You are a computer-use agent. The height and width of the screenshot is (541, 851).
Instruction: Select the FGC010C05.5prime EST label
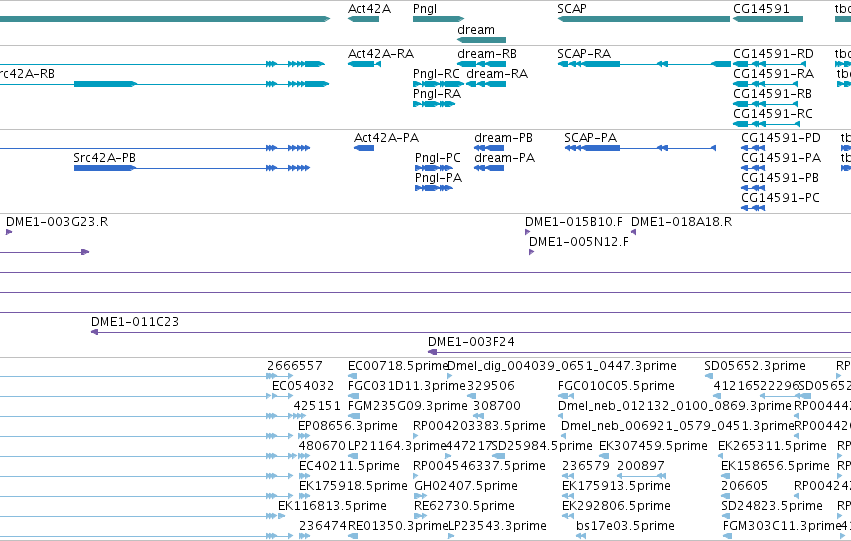pos(616,386)
